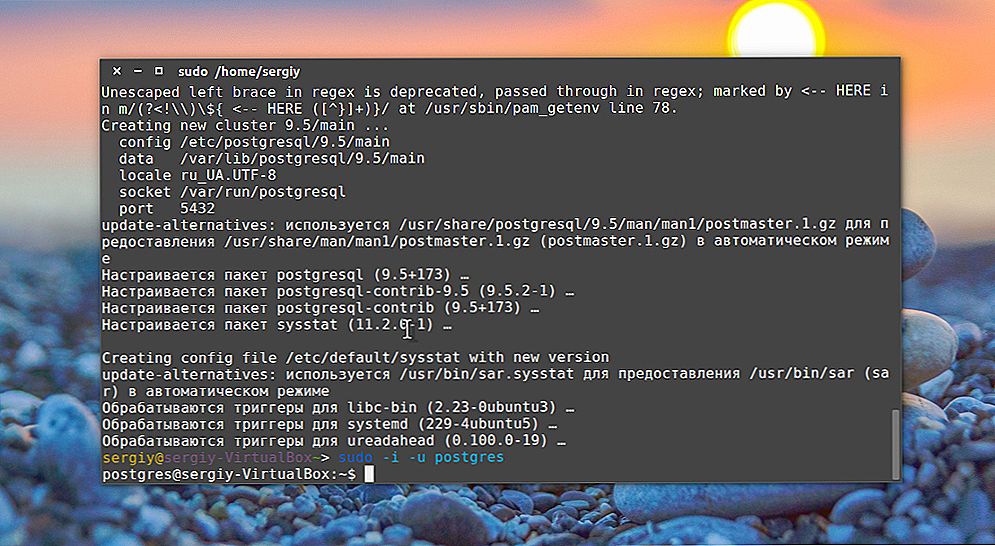The width and height of the screenshot is (995, 546).
Task: Maximize the terminal window using square icon
Action: click(159, 71)
